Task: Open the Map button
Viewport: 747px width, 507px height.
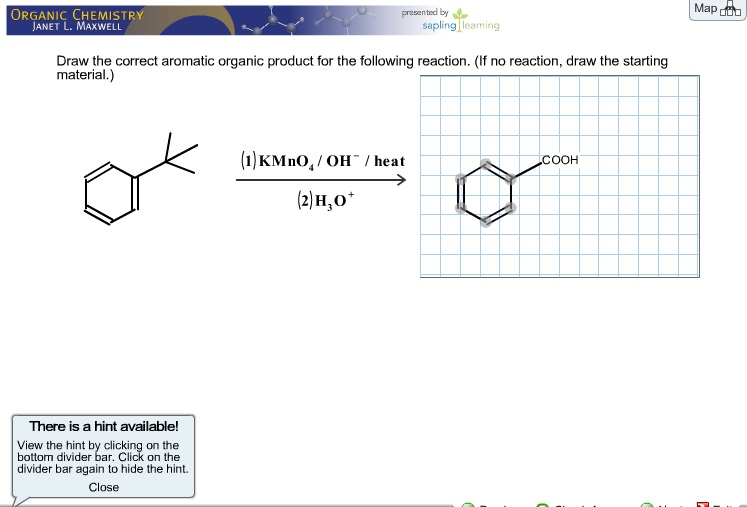Action: (717, 9)
